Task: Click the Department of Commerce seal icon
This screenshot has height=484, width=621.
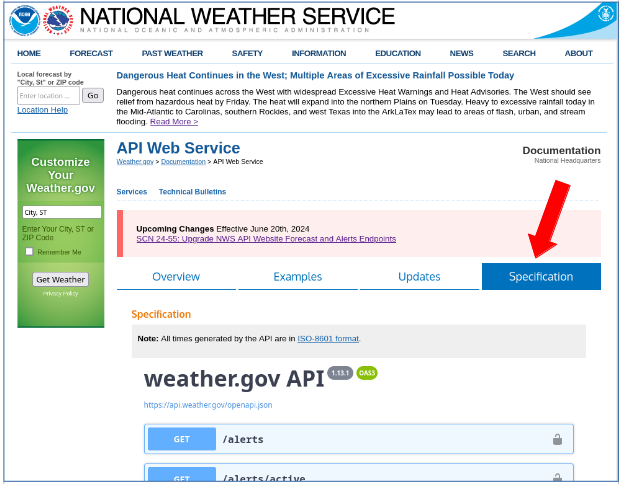Action: point(606,14)
